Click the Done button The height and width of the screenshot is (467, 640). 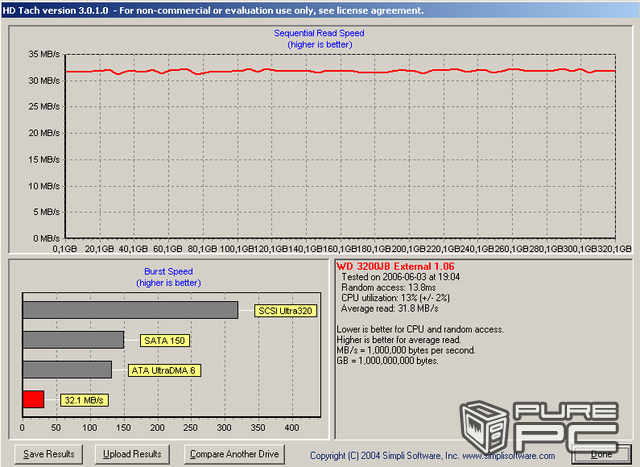(601, 454)
